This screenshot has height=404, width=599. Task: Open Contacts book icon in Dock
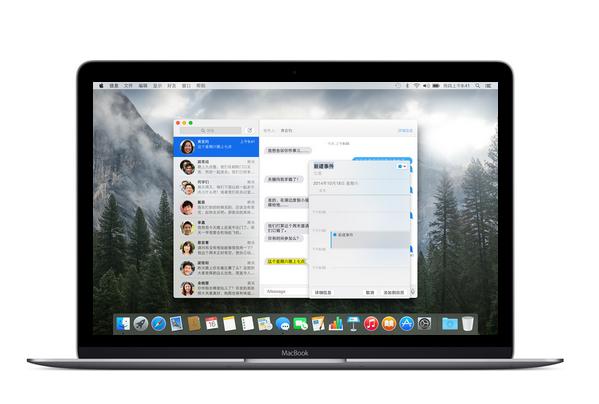[x=194, y=324]
